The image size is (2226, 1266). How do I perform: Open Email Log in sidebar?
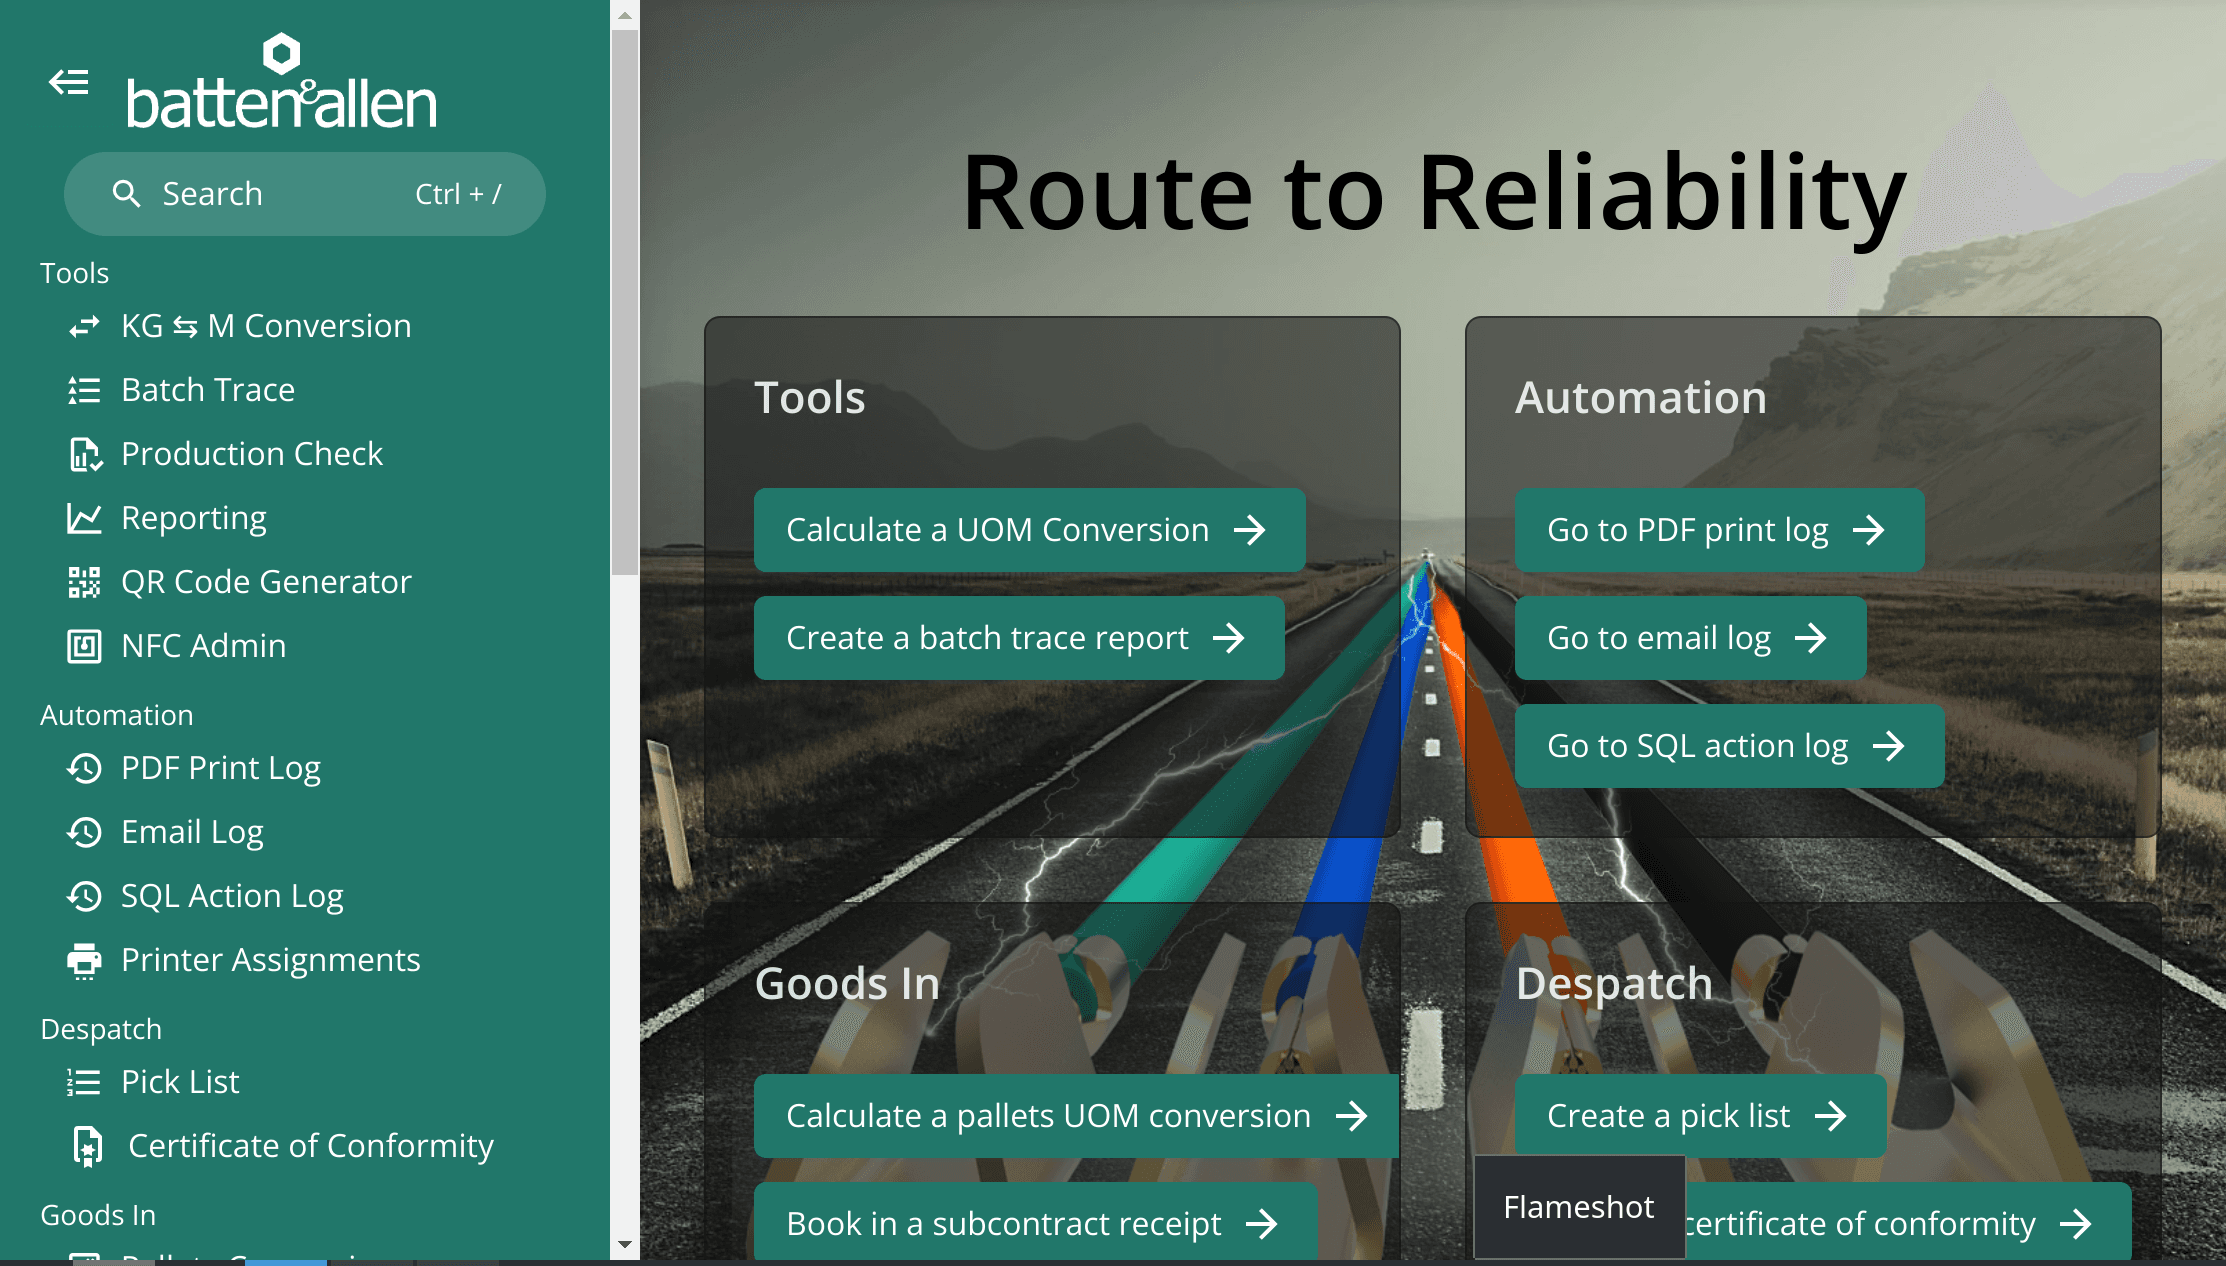point(192,832)
